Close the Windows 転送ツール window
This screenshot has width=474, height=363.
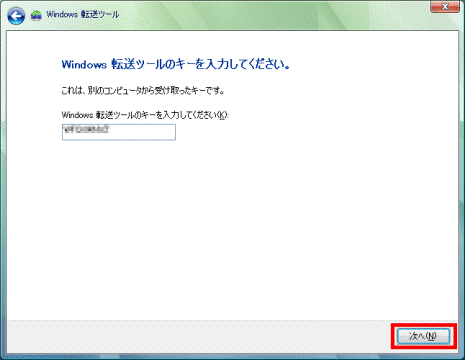click(x=445, y=6)
